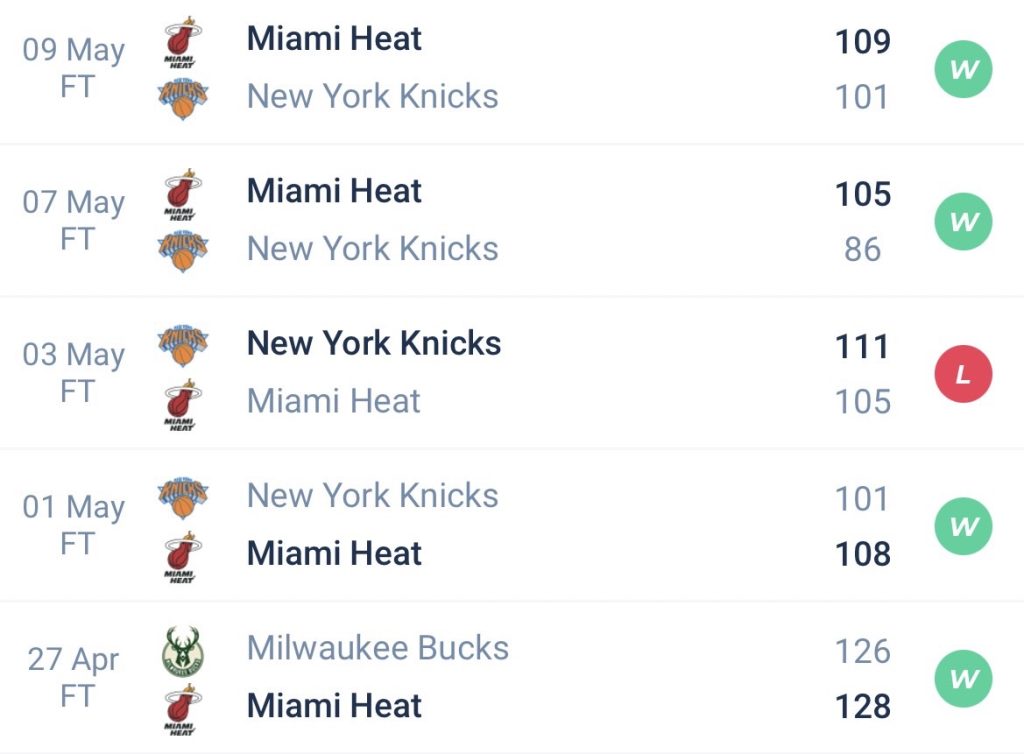Tap the 128 score of Miami Heat
Image resolution: width=1024 pixels, height=754 pixels.
point(862,706)
